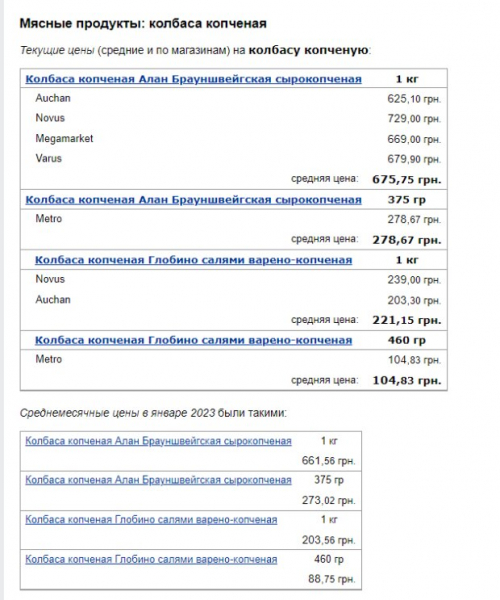The height and width of the screenshot is (600, 500).
Task: Click Auchan price 625,10 грн.
Action: pyautogui.click(x=414, y=99)
